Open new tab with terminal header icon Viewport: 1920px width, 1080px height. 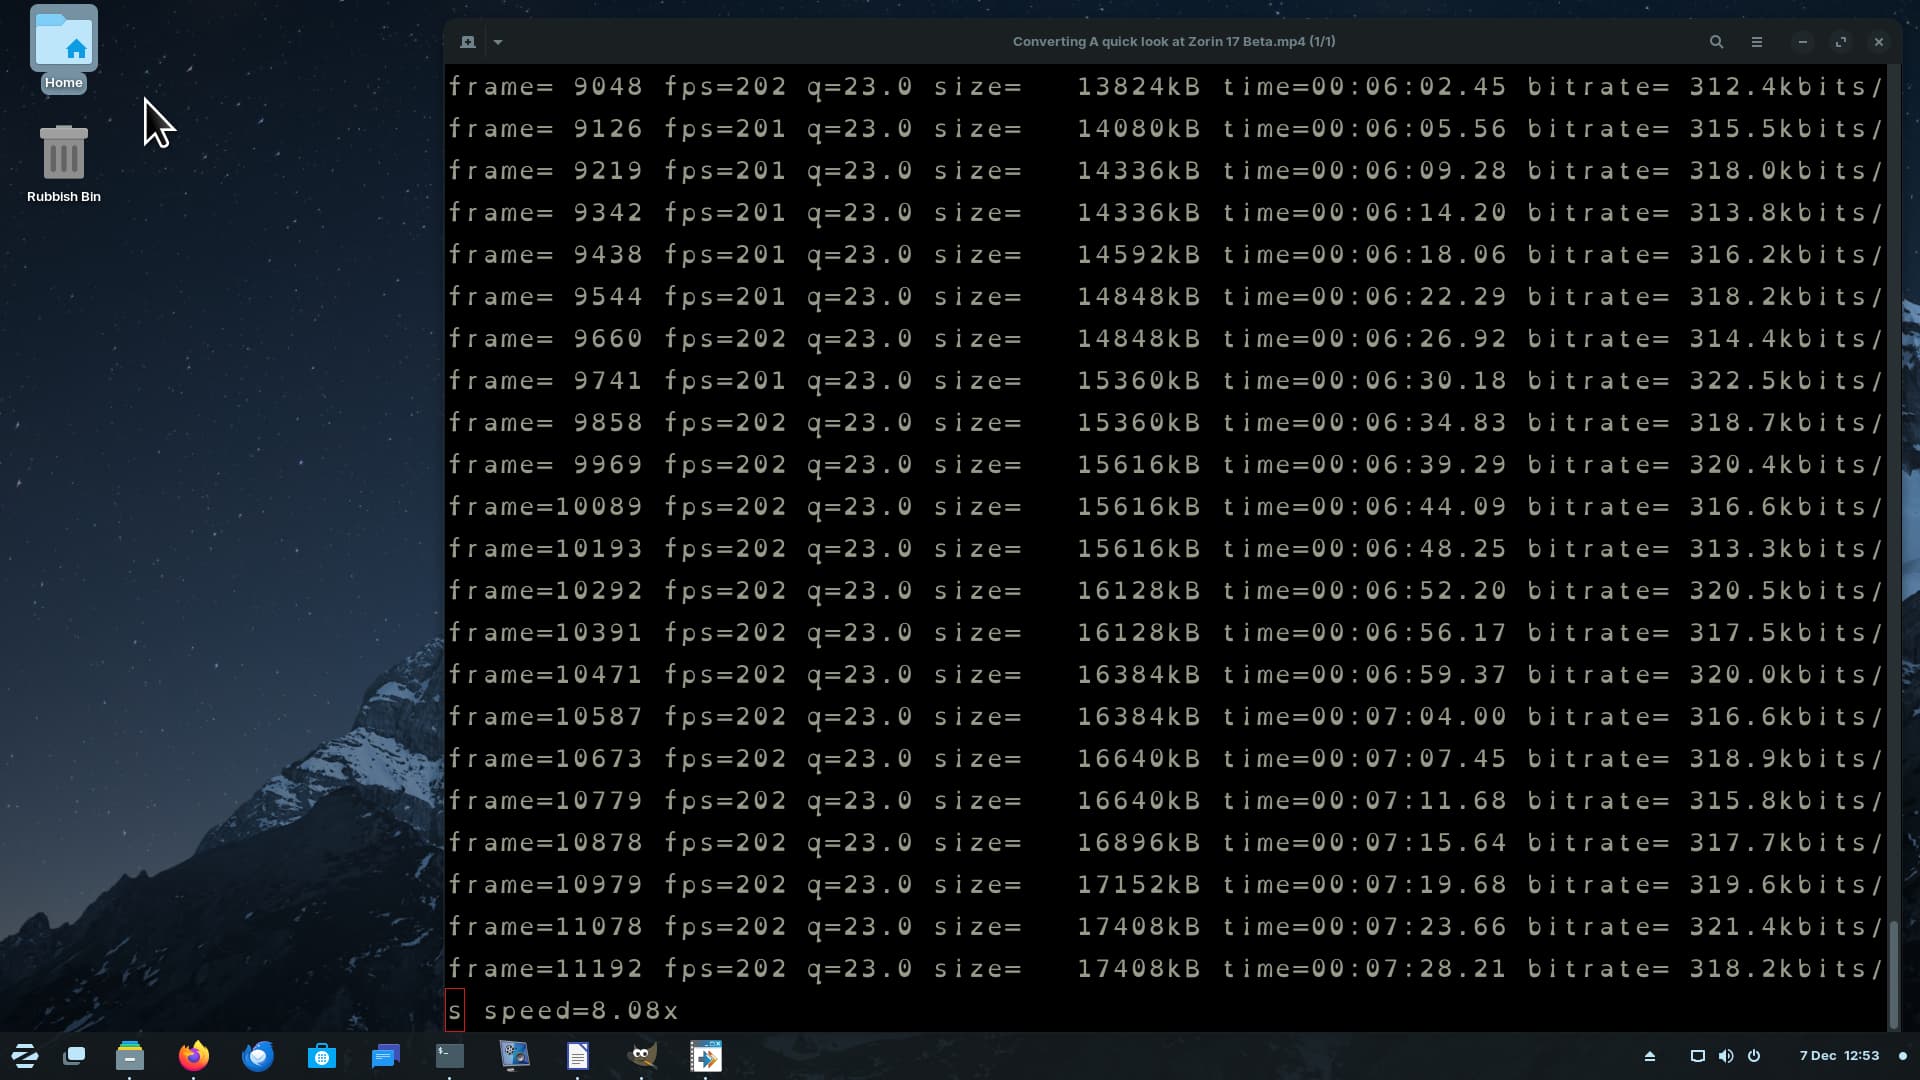point(467,42)
